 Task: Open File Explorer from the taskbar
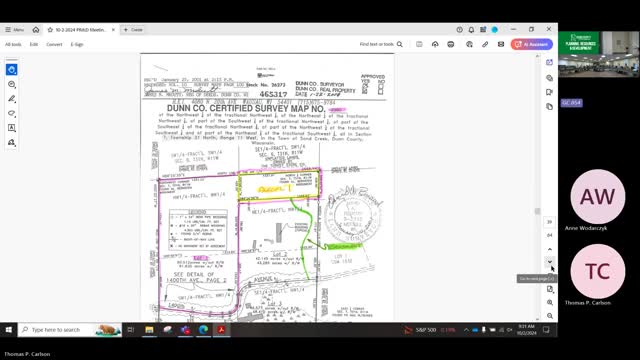coord(149,330)
